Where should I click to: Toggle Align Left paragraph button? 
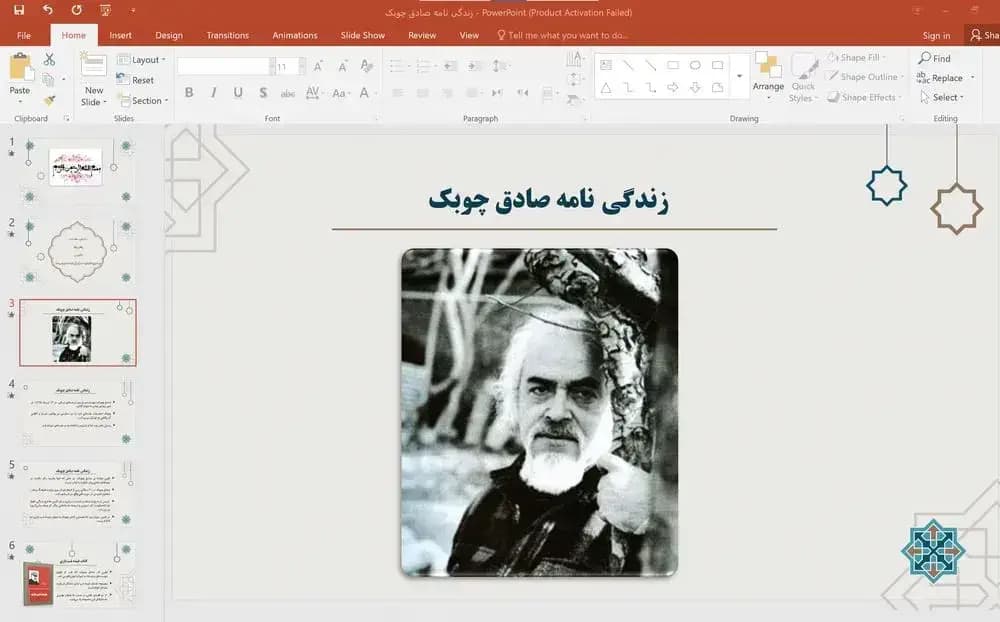398,93
